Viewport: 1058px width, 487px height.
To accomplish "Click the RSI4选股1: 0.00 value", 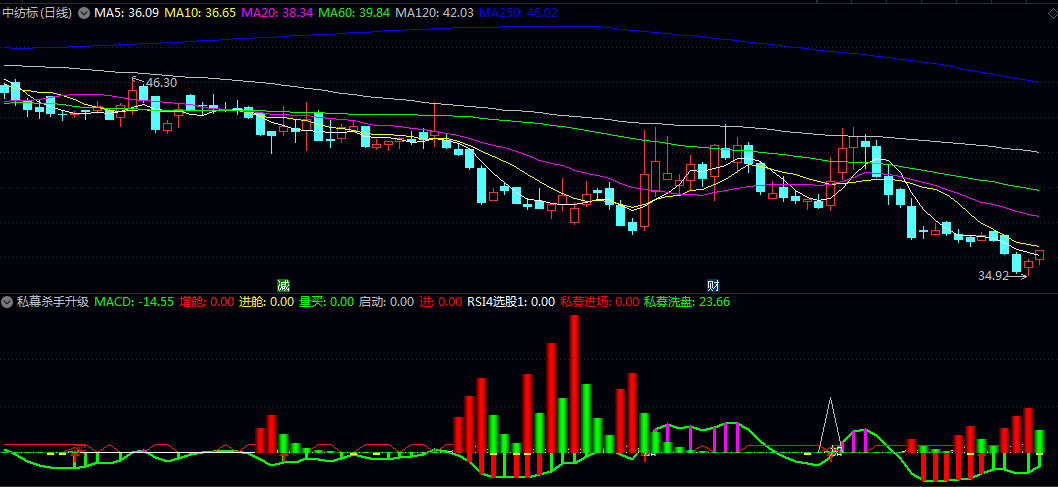I will pos(511,302).
